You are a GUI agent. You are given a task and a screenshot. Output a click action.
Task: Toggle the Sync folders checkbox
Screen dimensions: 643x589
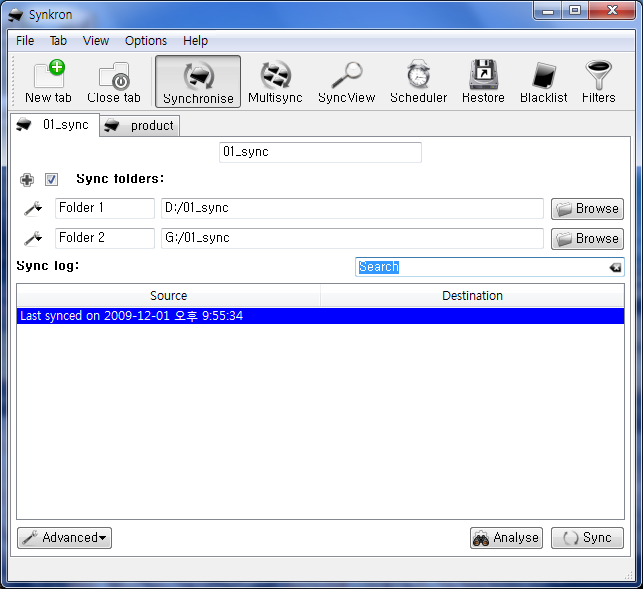tap(51, 179)
